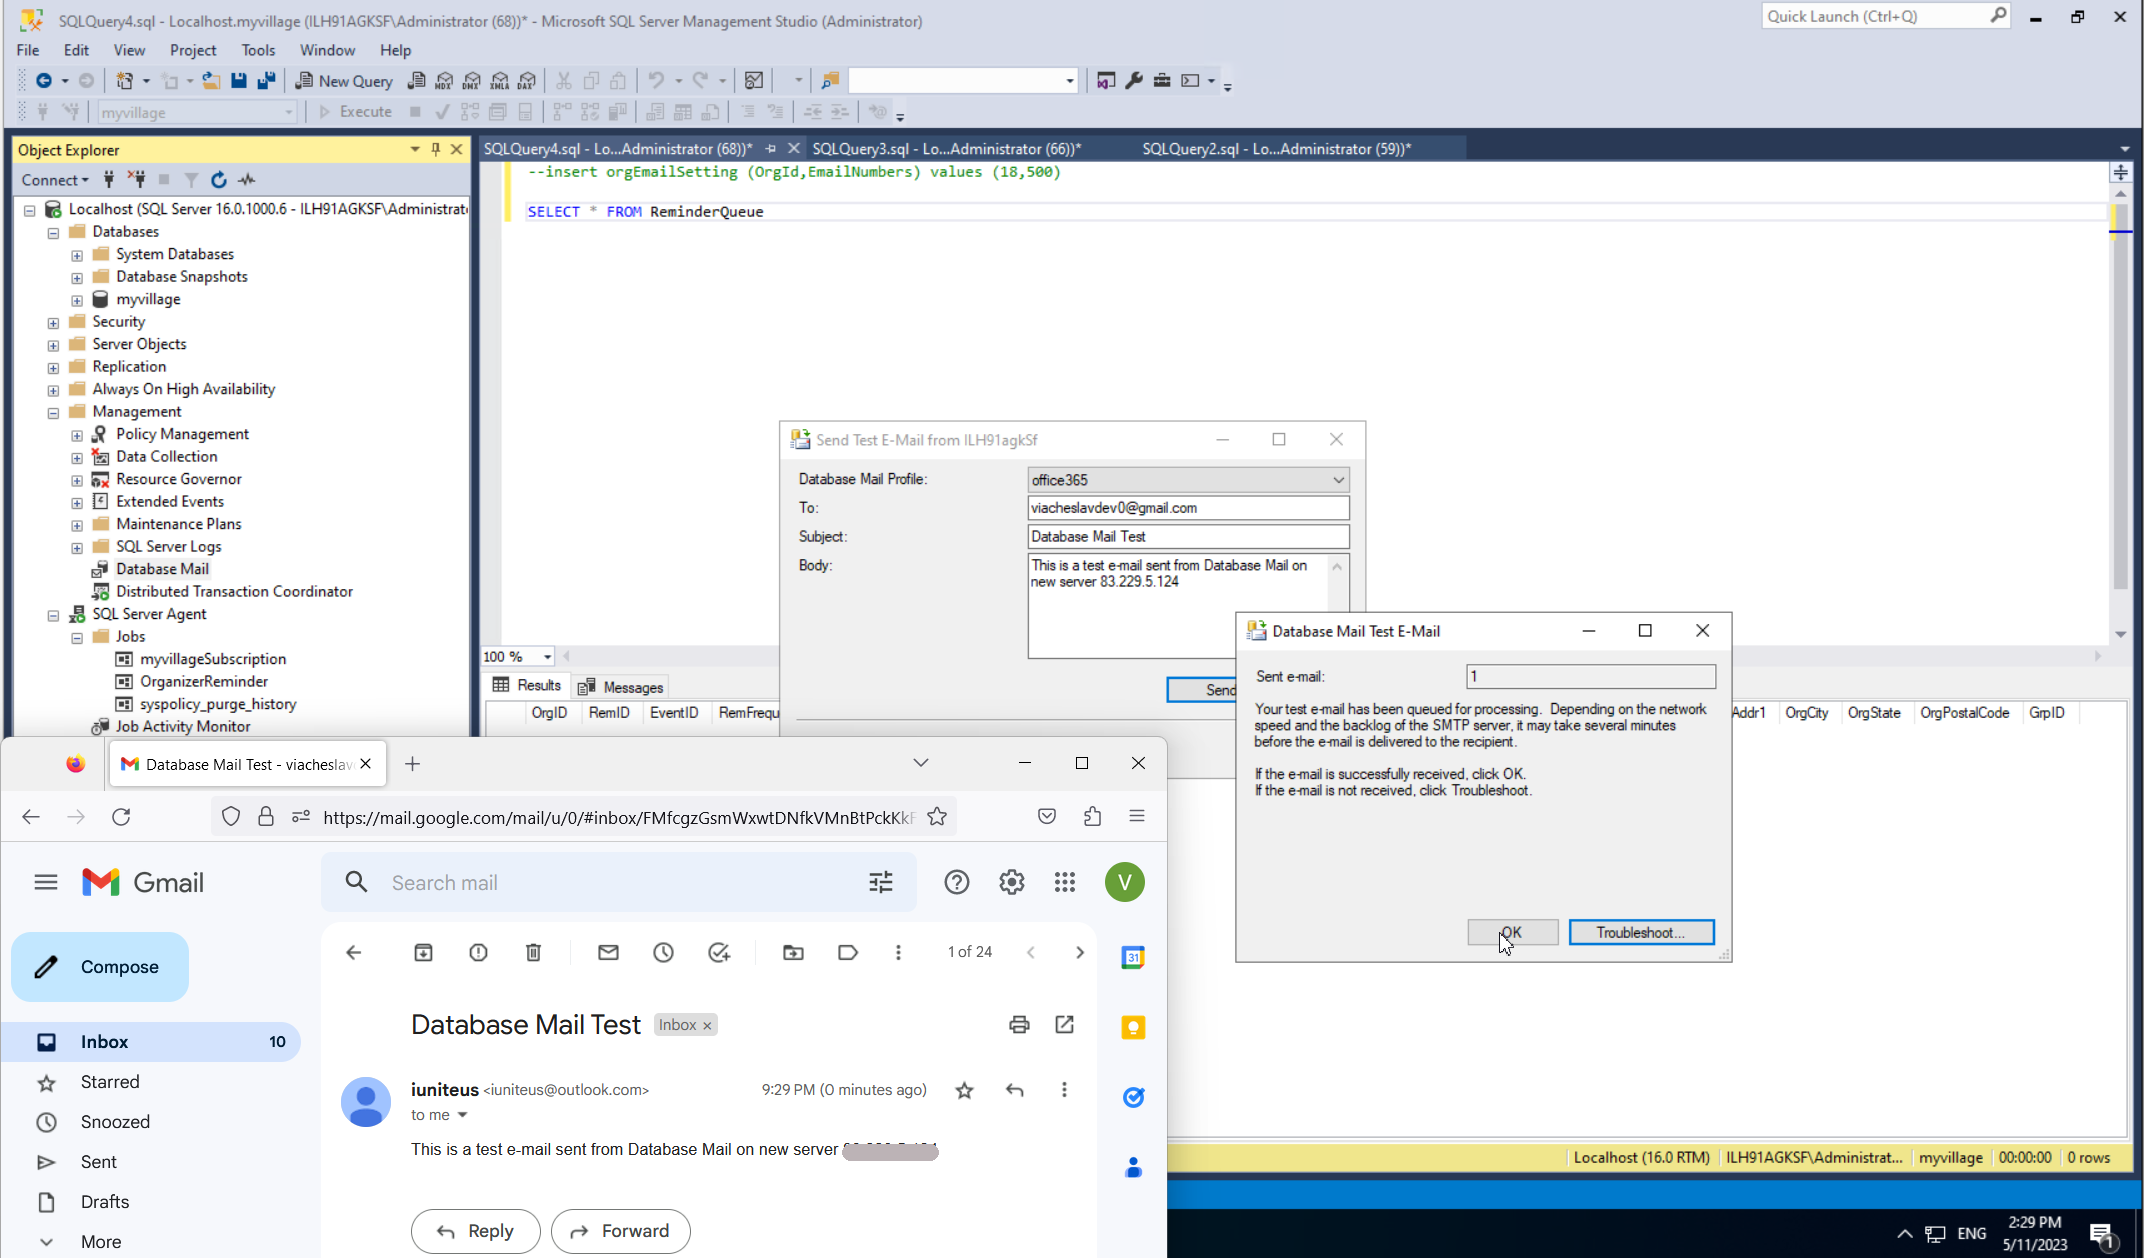Open the Database Mail Profile dropdown

point(1337,480)
